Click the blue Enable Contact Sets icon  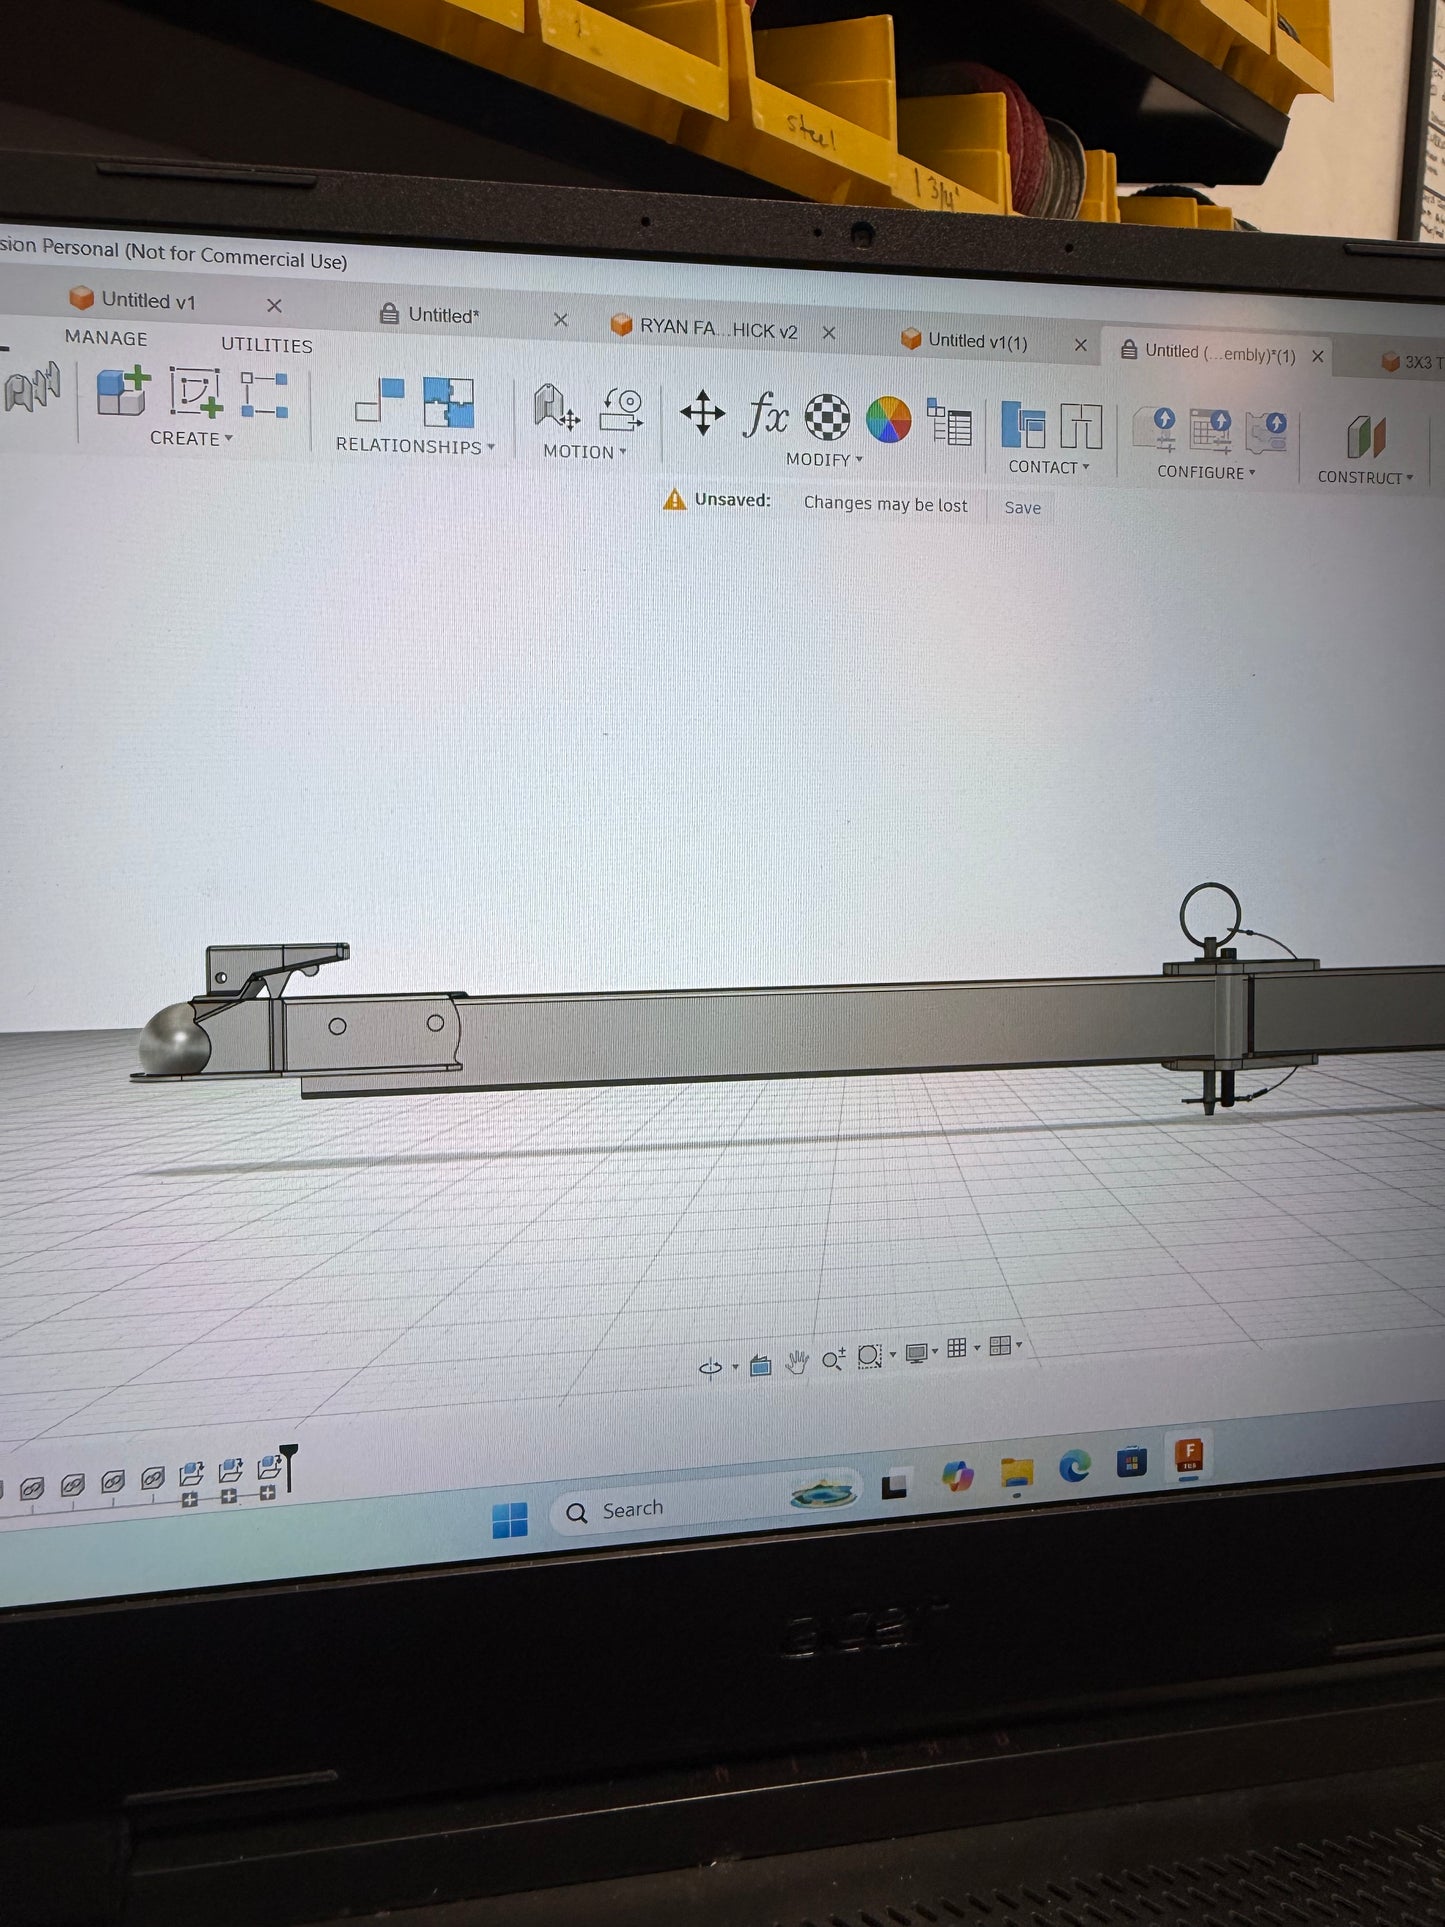pos(1023,426)
